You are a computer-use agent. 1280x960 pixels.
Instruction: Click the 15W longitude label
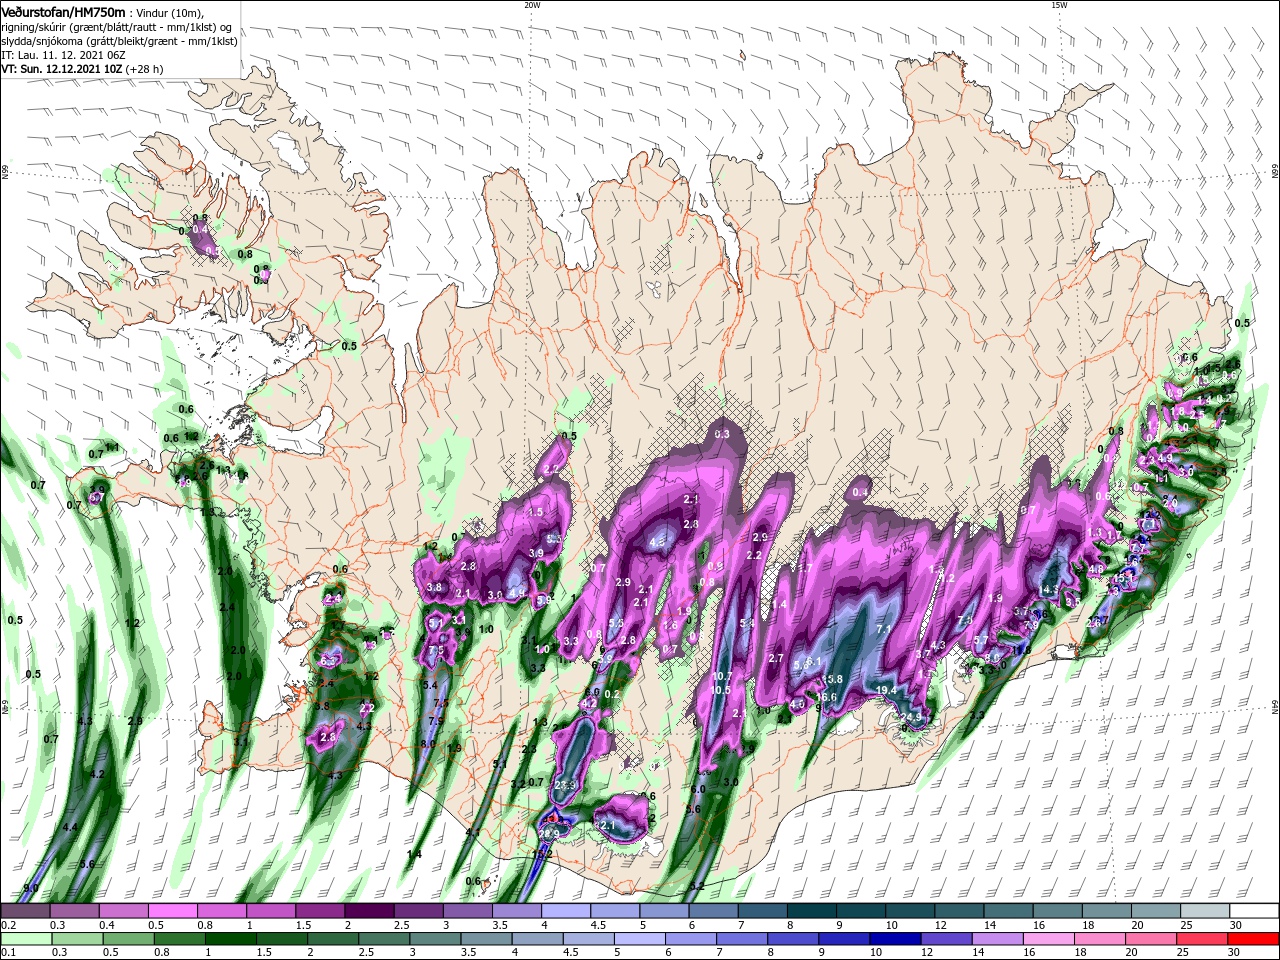(1059, 5)
